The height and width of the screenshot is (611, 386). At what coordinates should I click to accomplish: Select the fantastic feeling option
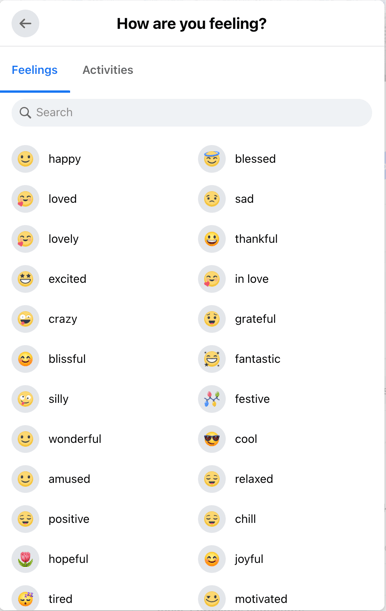pos(284,359)
